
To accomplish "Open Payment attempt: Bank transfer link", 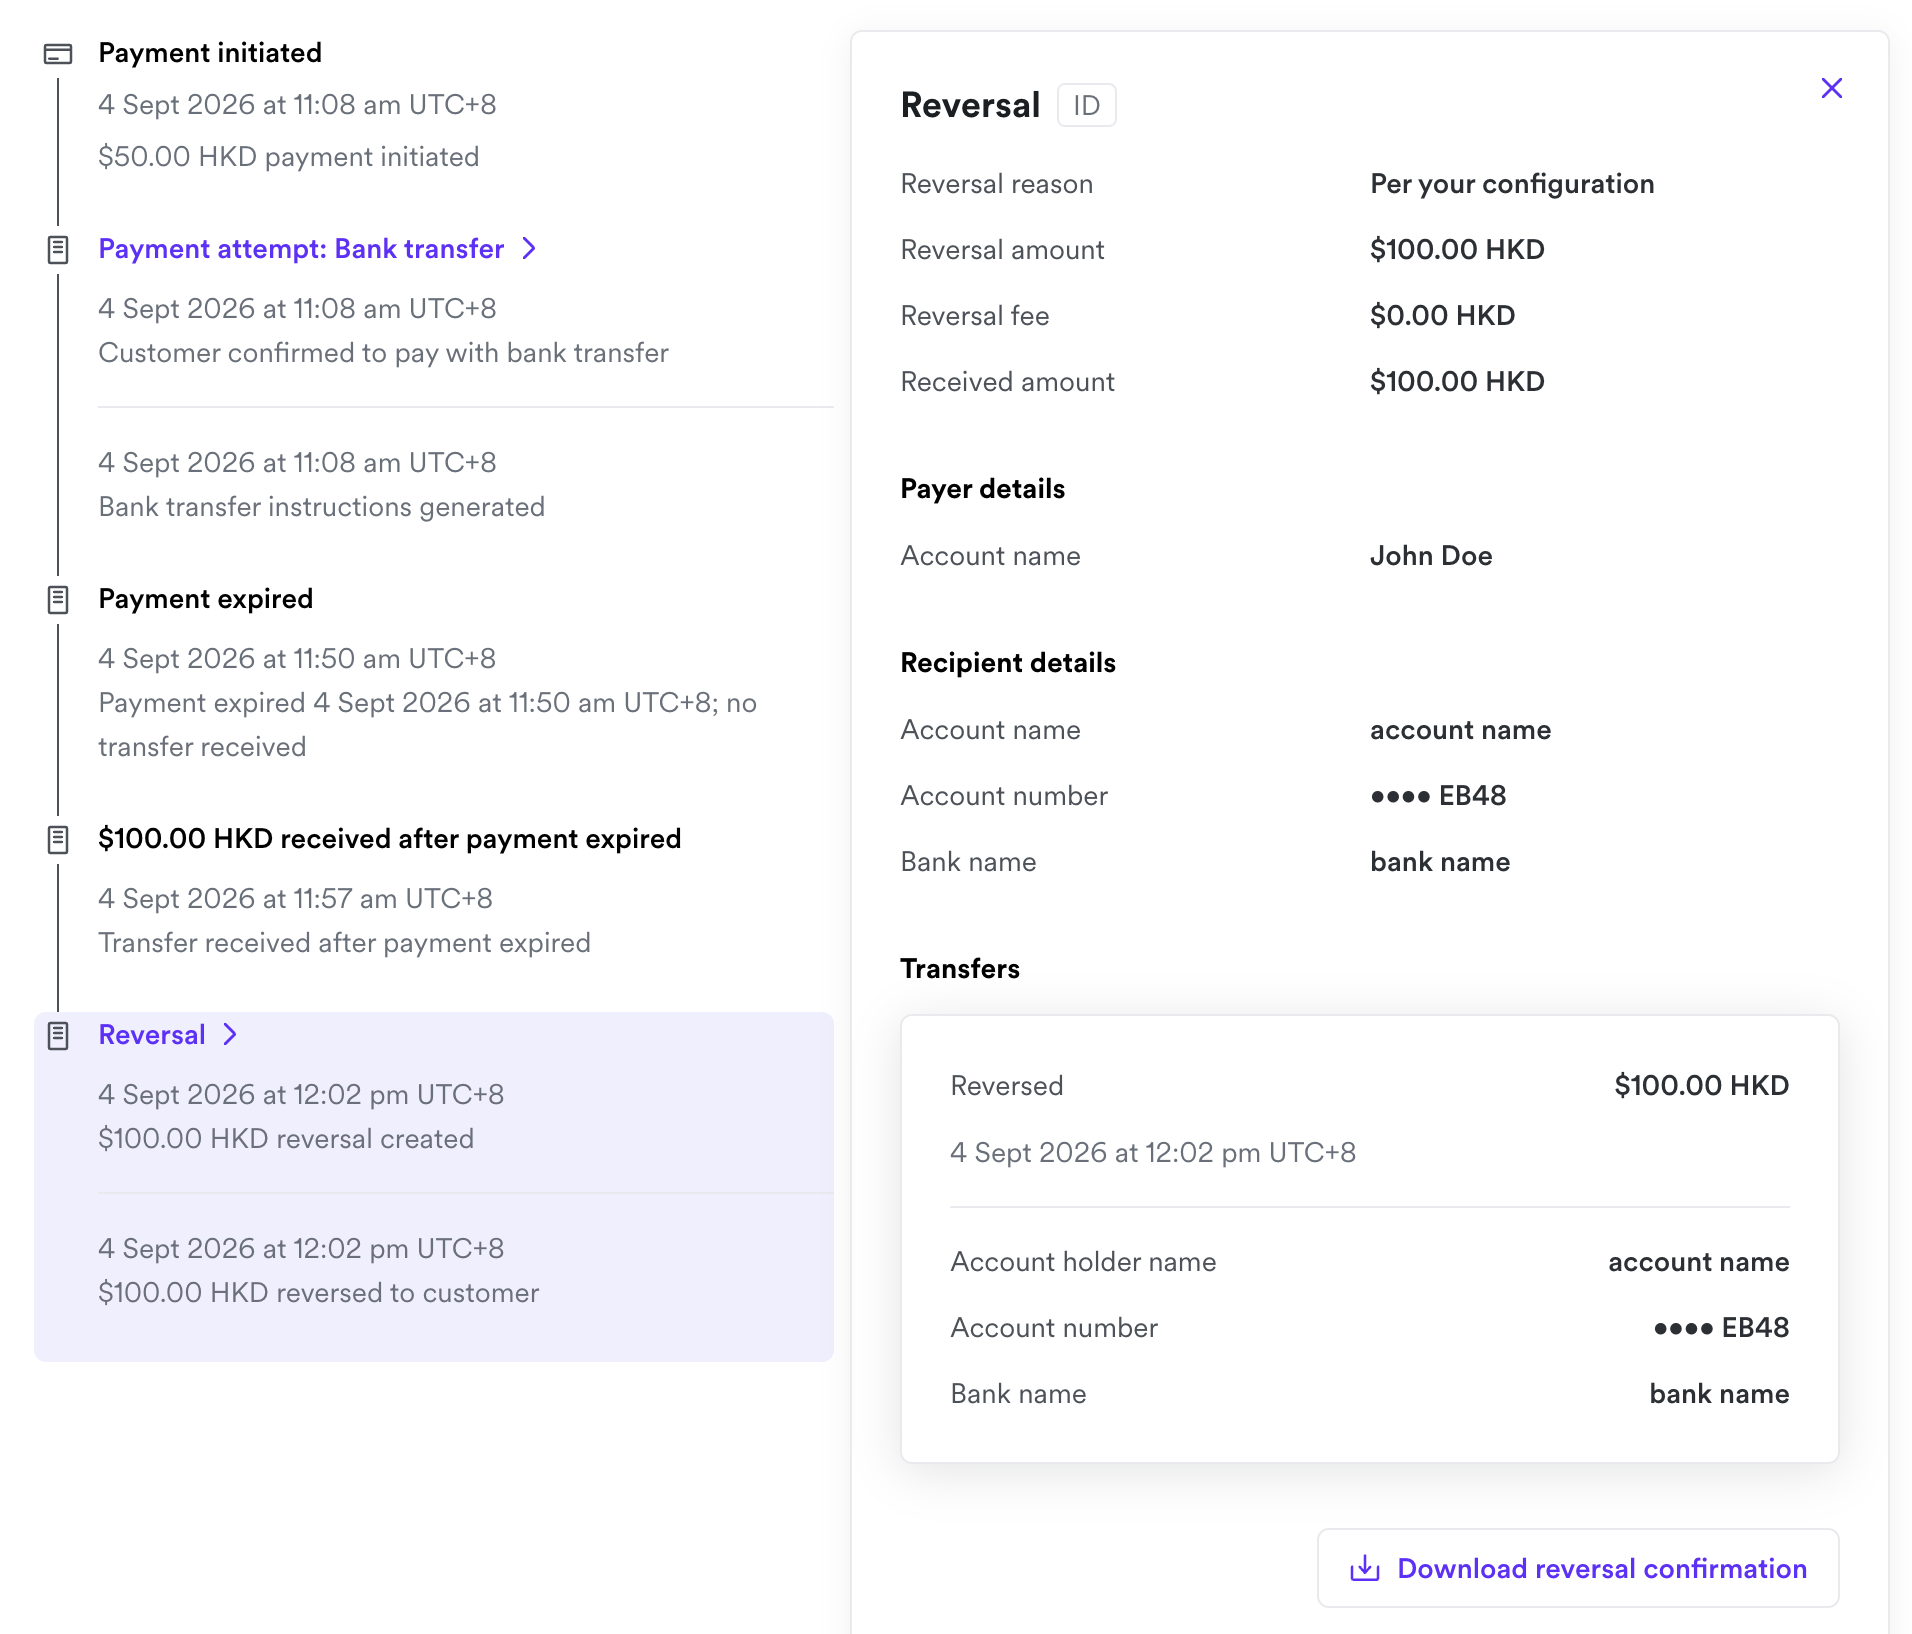I will (301, 248).
